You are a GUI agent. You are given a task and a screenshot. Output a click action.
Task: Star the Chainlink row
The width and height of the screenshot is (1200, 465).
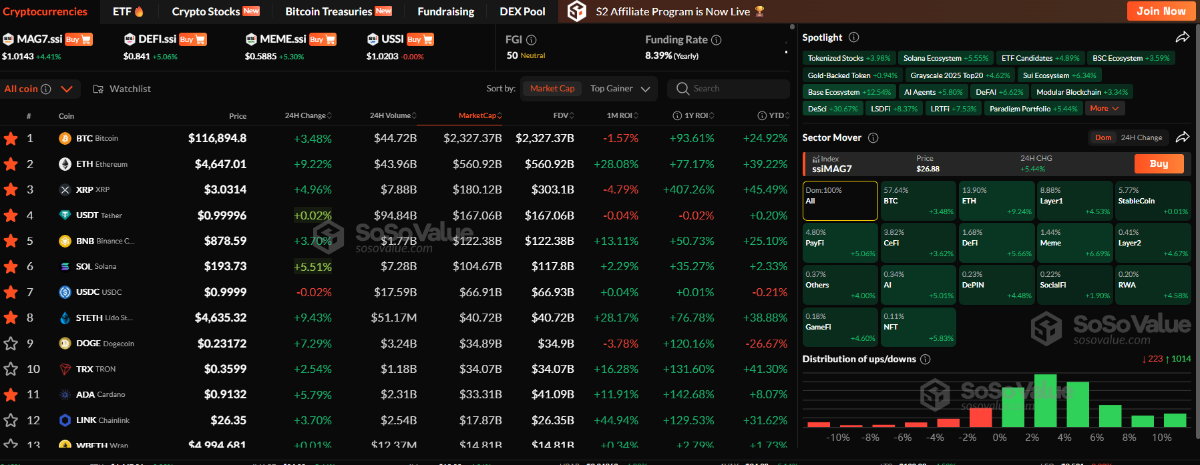(11, 420)
